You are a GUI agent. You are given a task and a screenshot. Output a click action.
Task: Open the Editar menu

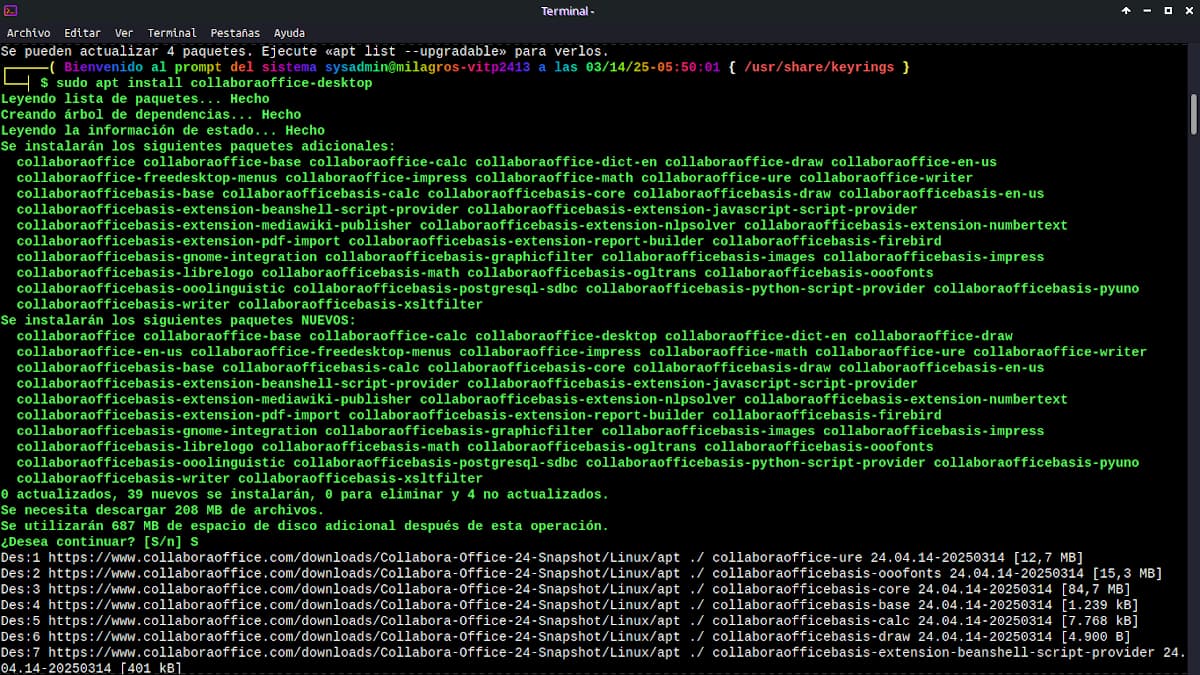83,33
